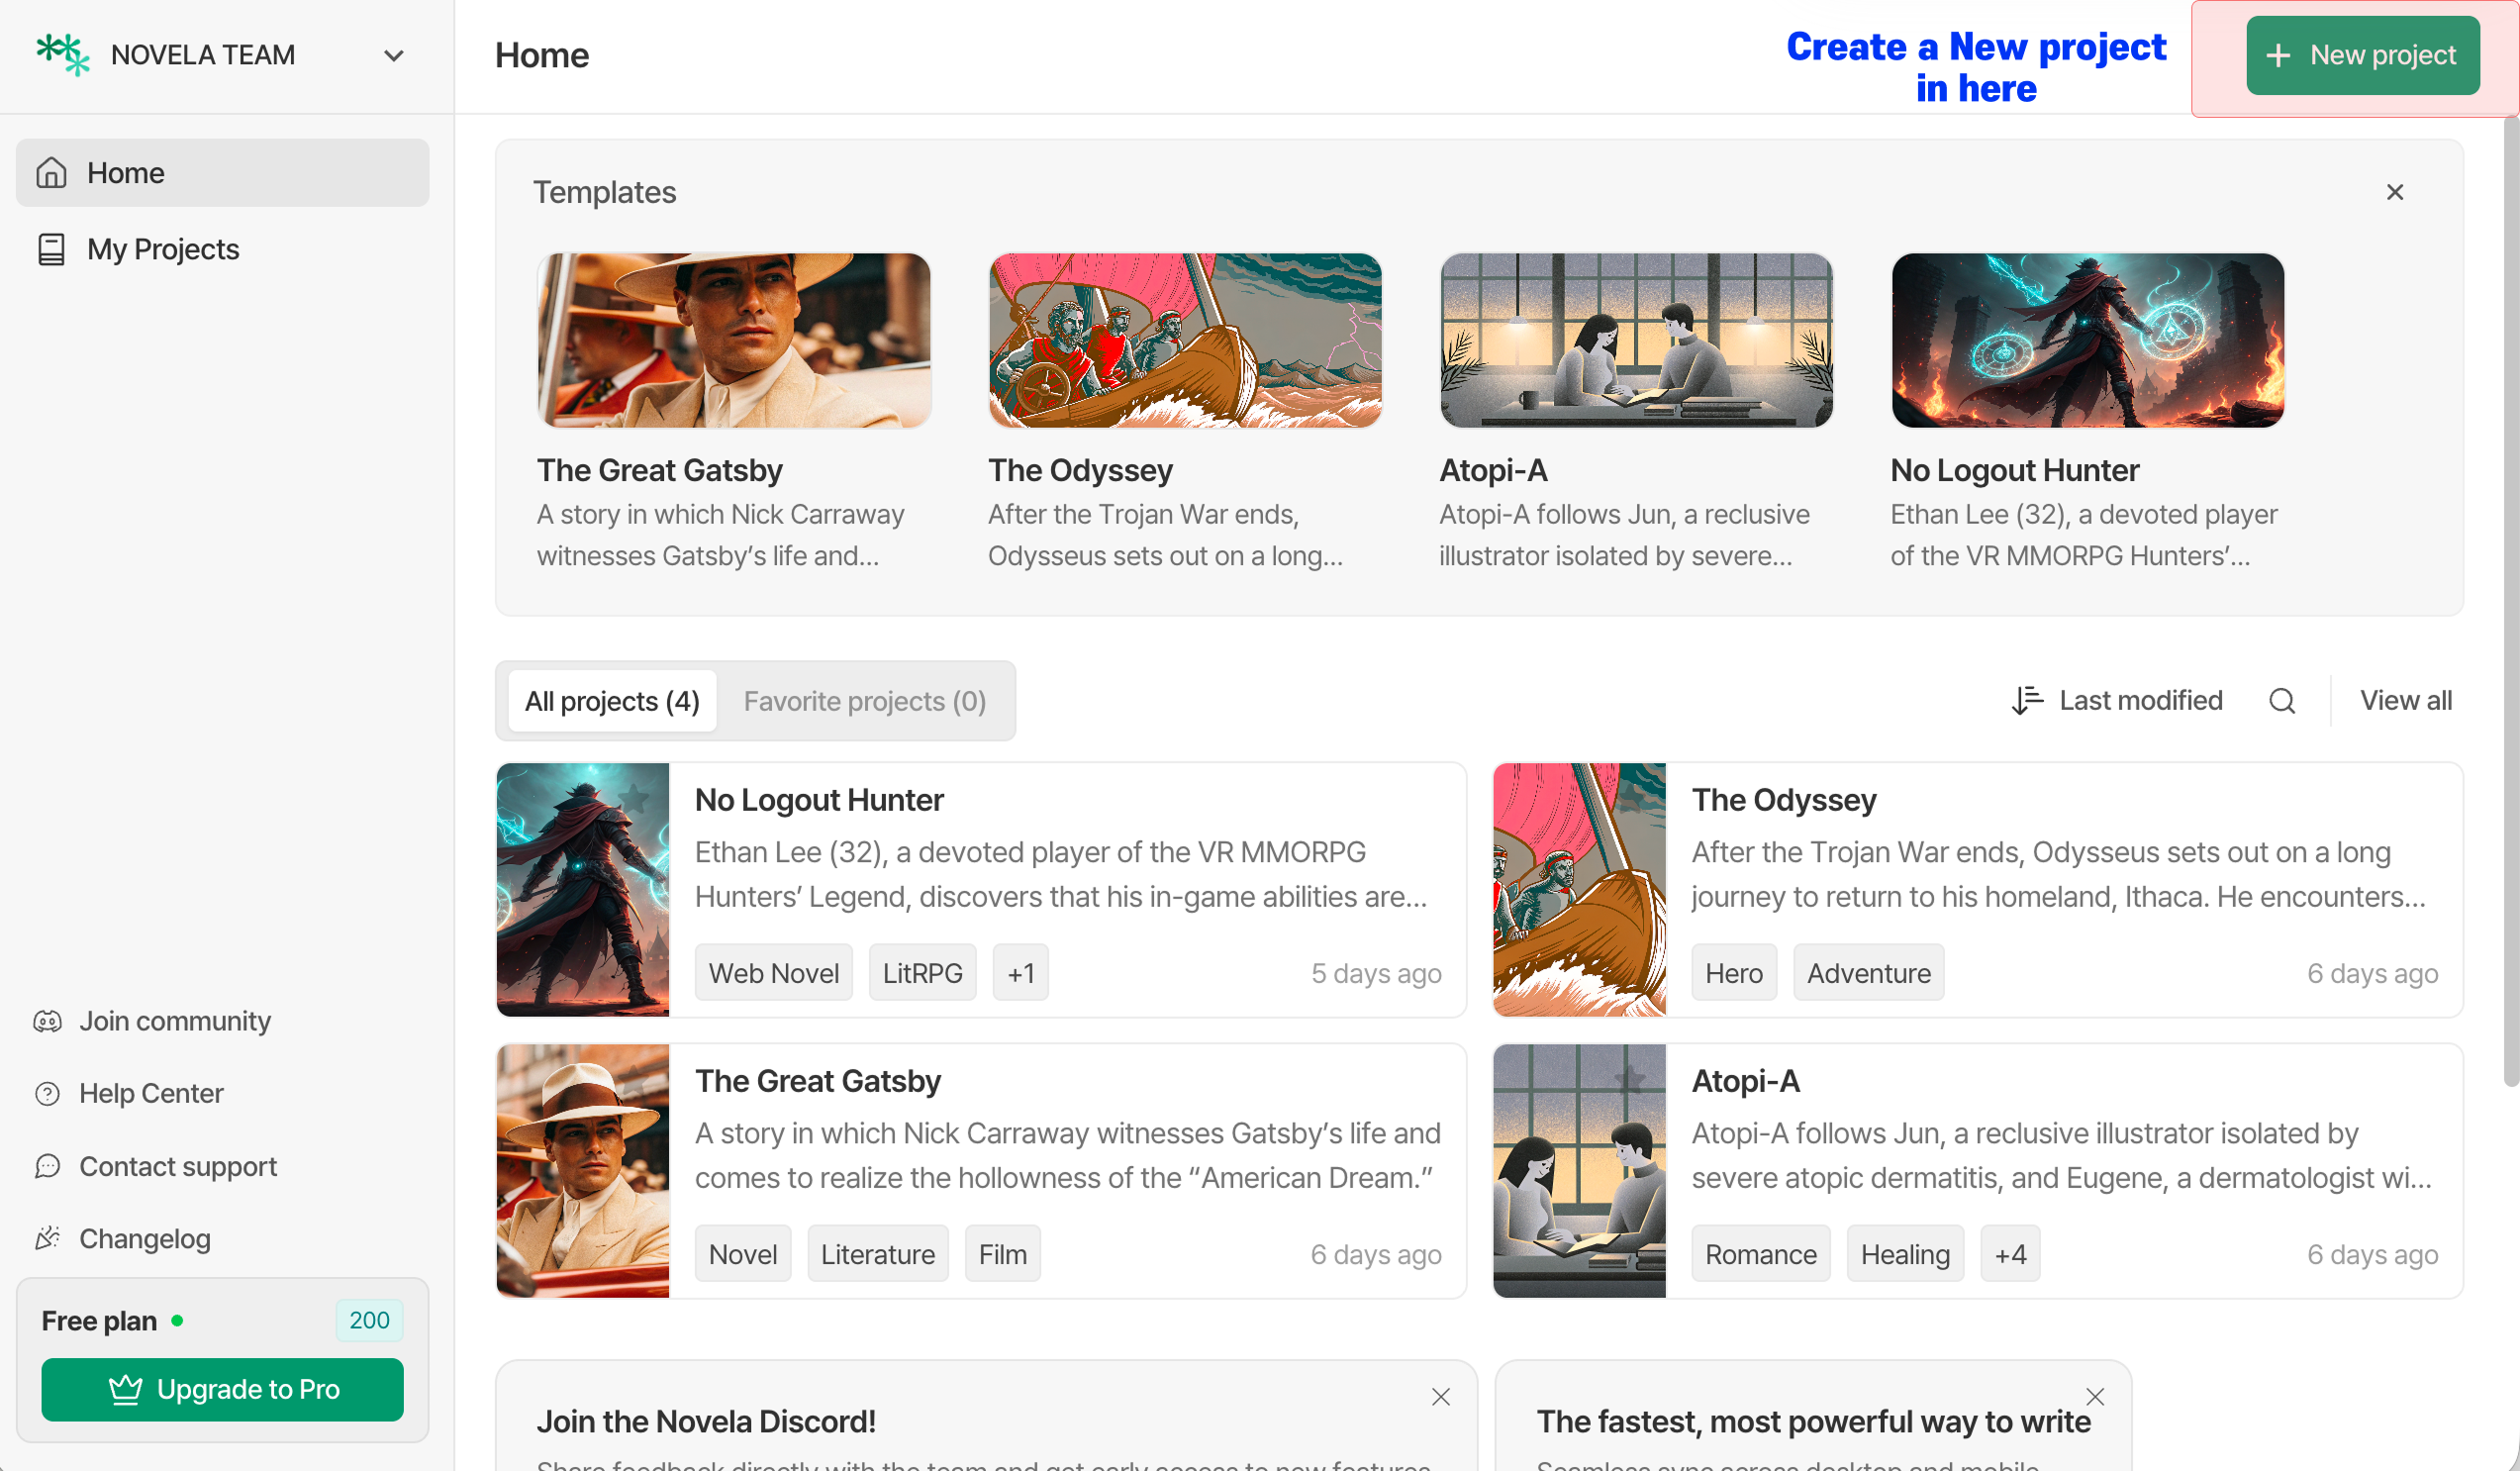Click the Film tag
This screenshot has height=1471, width=2520.
[1003, 1254]
